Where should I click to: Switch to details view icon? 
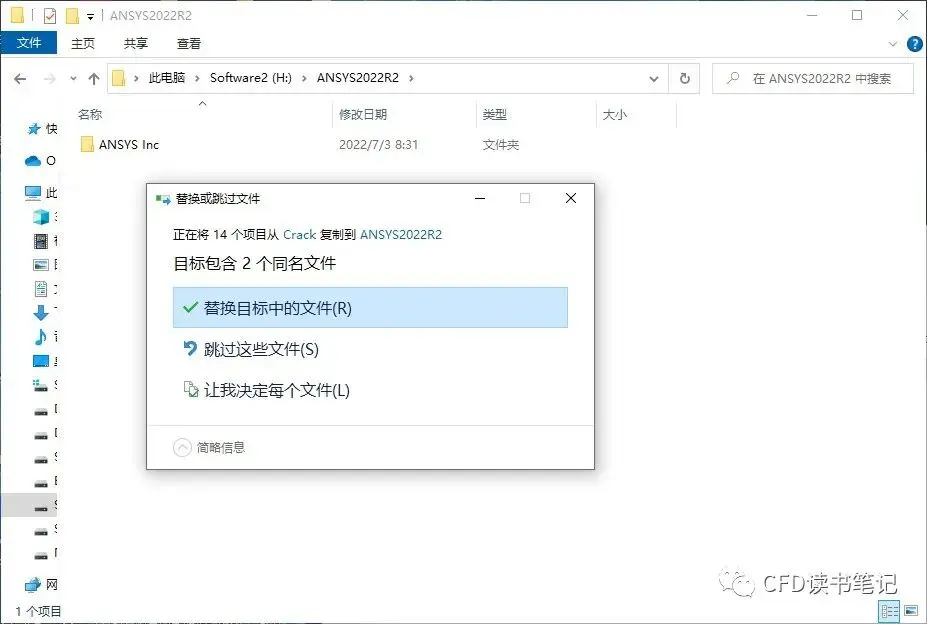coord(889,612)
